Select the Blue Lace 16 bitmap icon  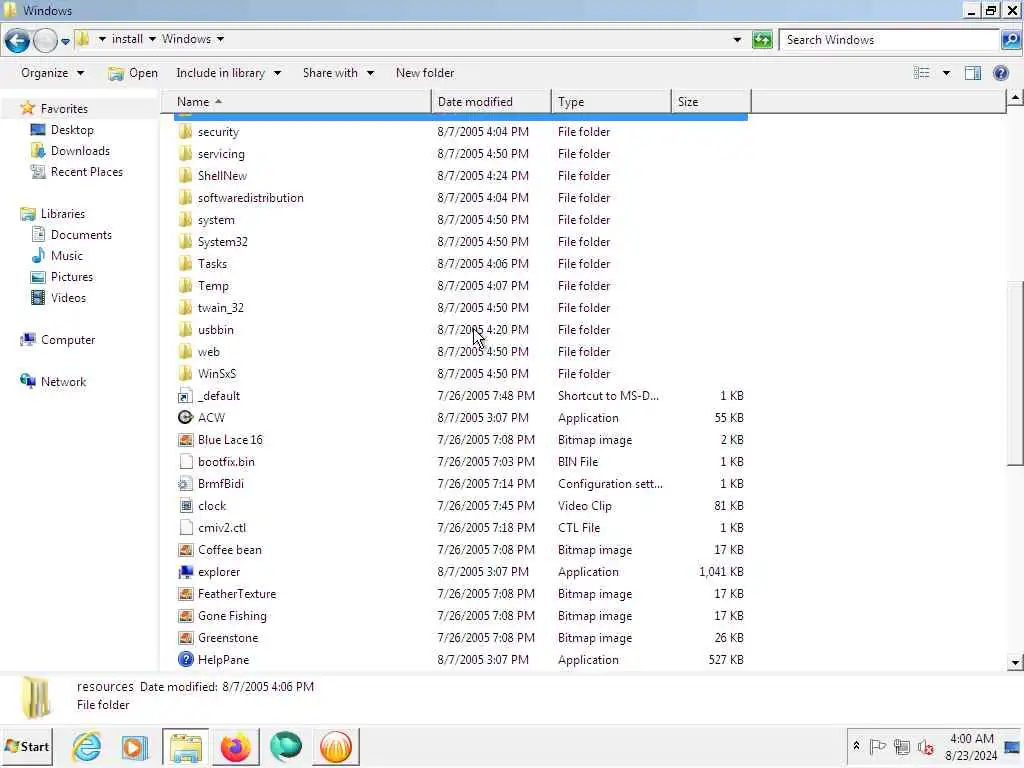[x=185, y=440]
